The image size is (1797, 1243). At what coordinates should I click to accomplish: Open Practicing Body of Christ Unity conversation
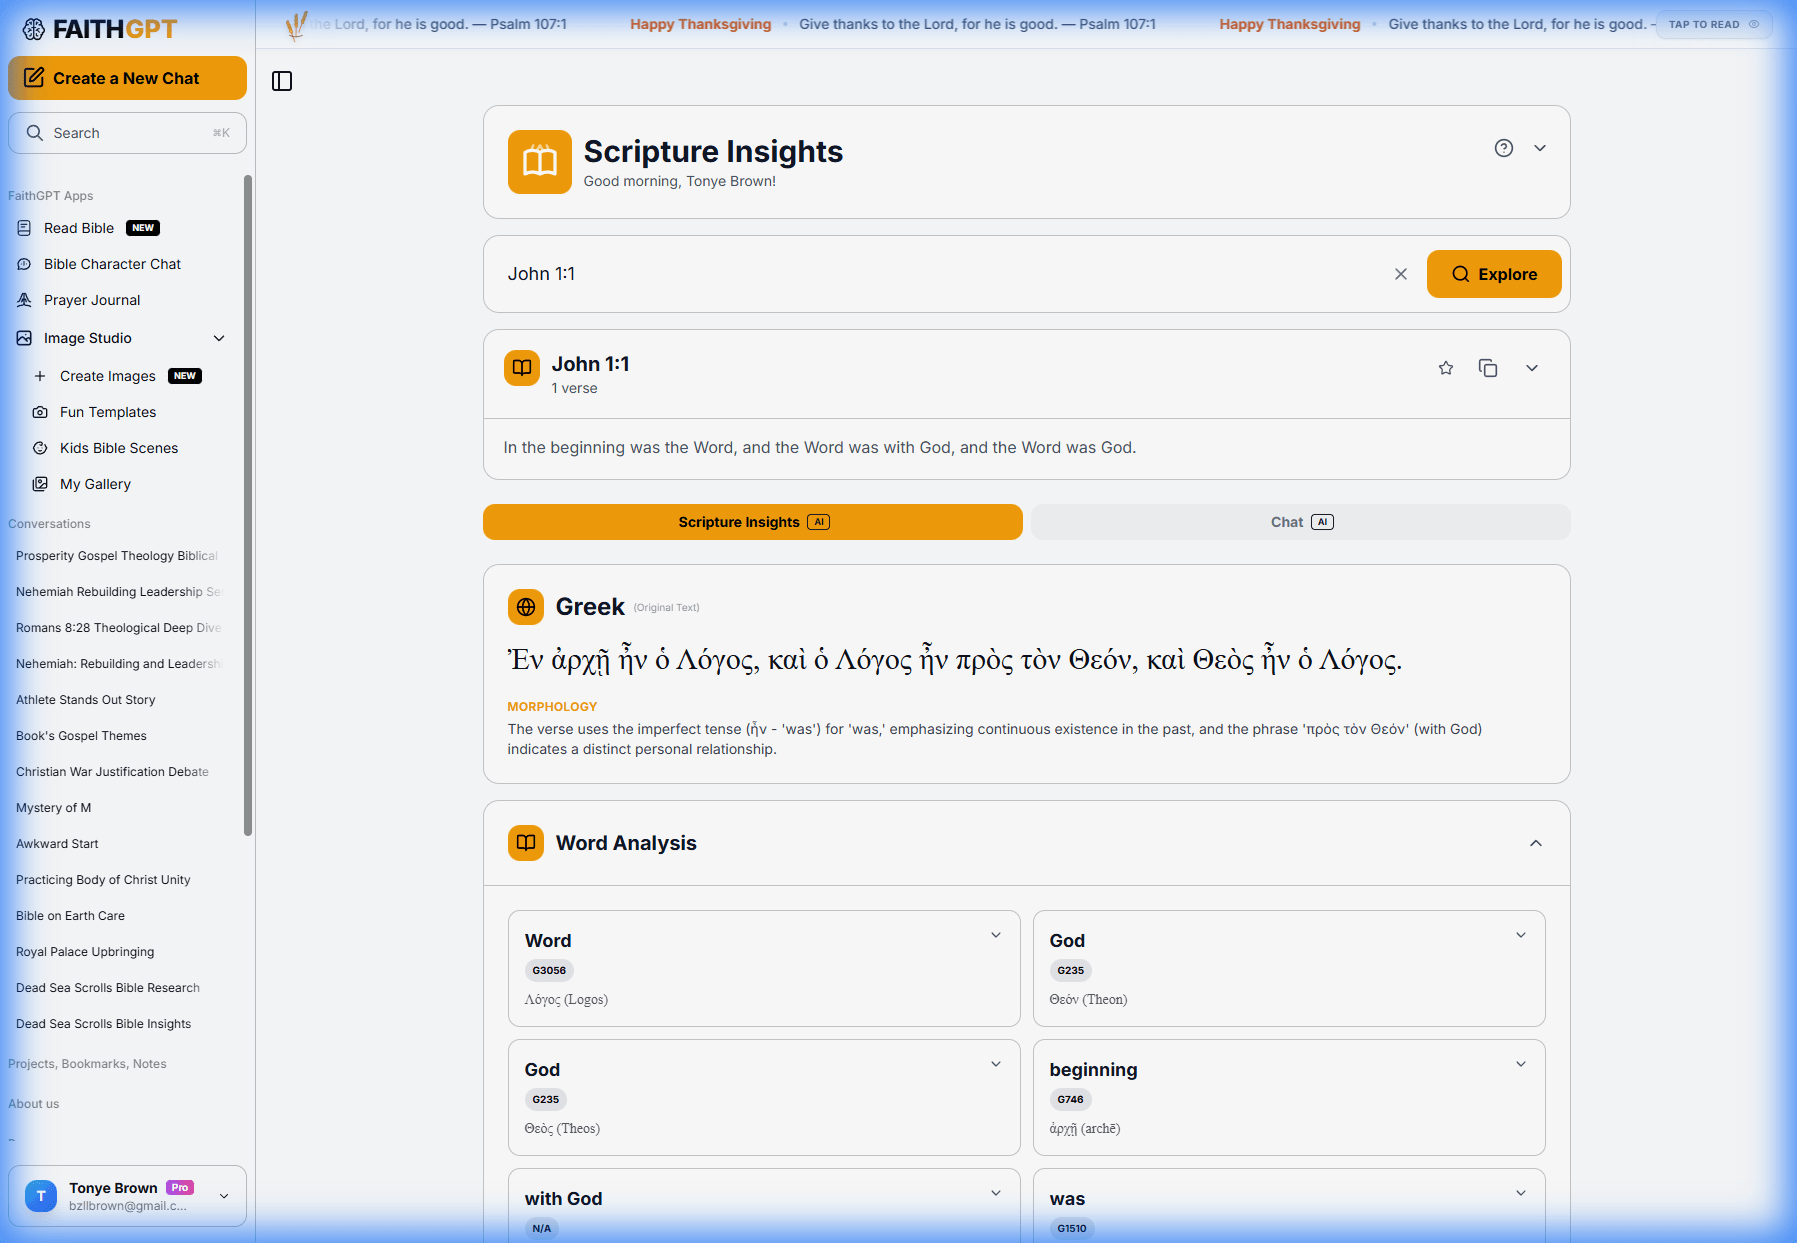pos(103,880)
